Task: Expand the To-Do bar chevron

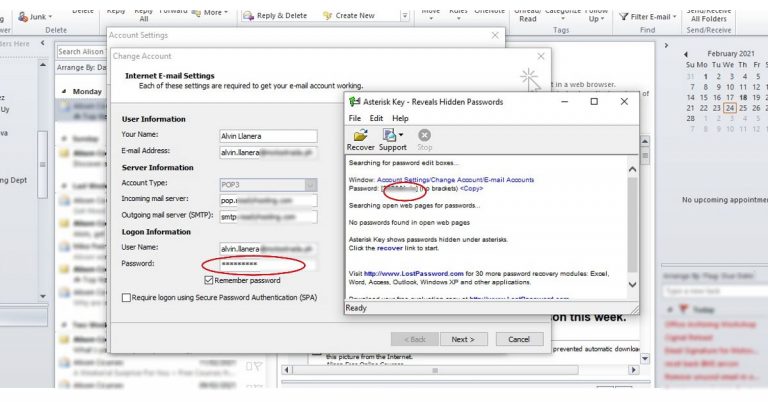Action: point(666,46)
